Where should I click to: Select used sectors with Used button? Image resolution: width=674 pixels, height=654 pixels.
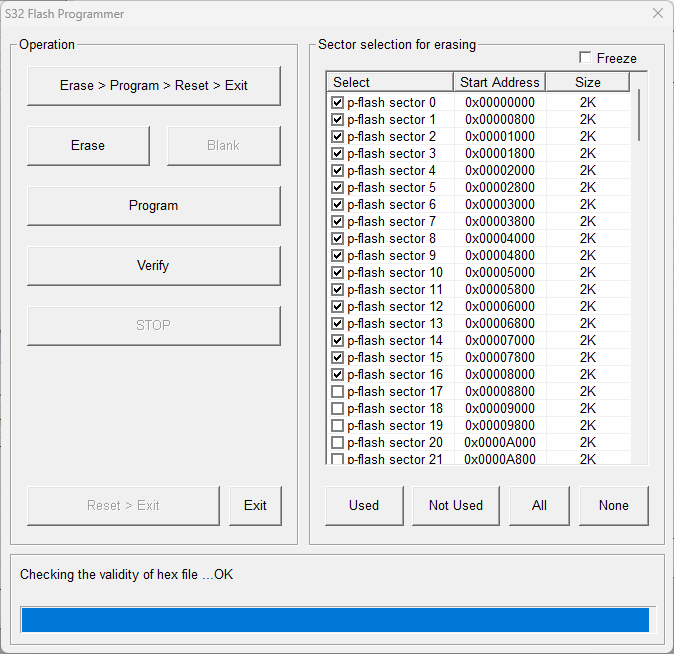pos(364,506)
